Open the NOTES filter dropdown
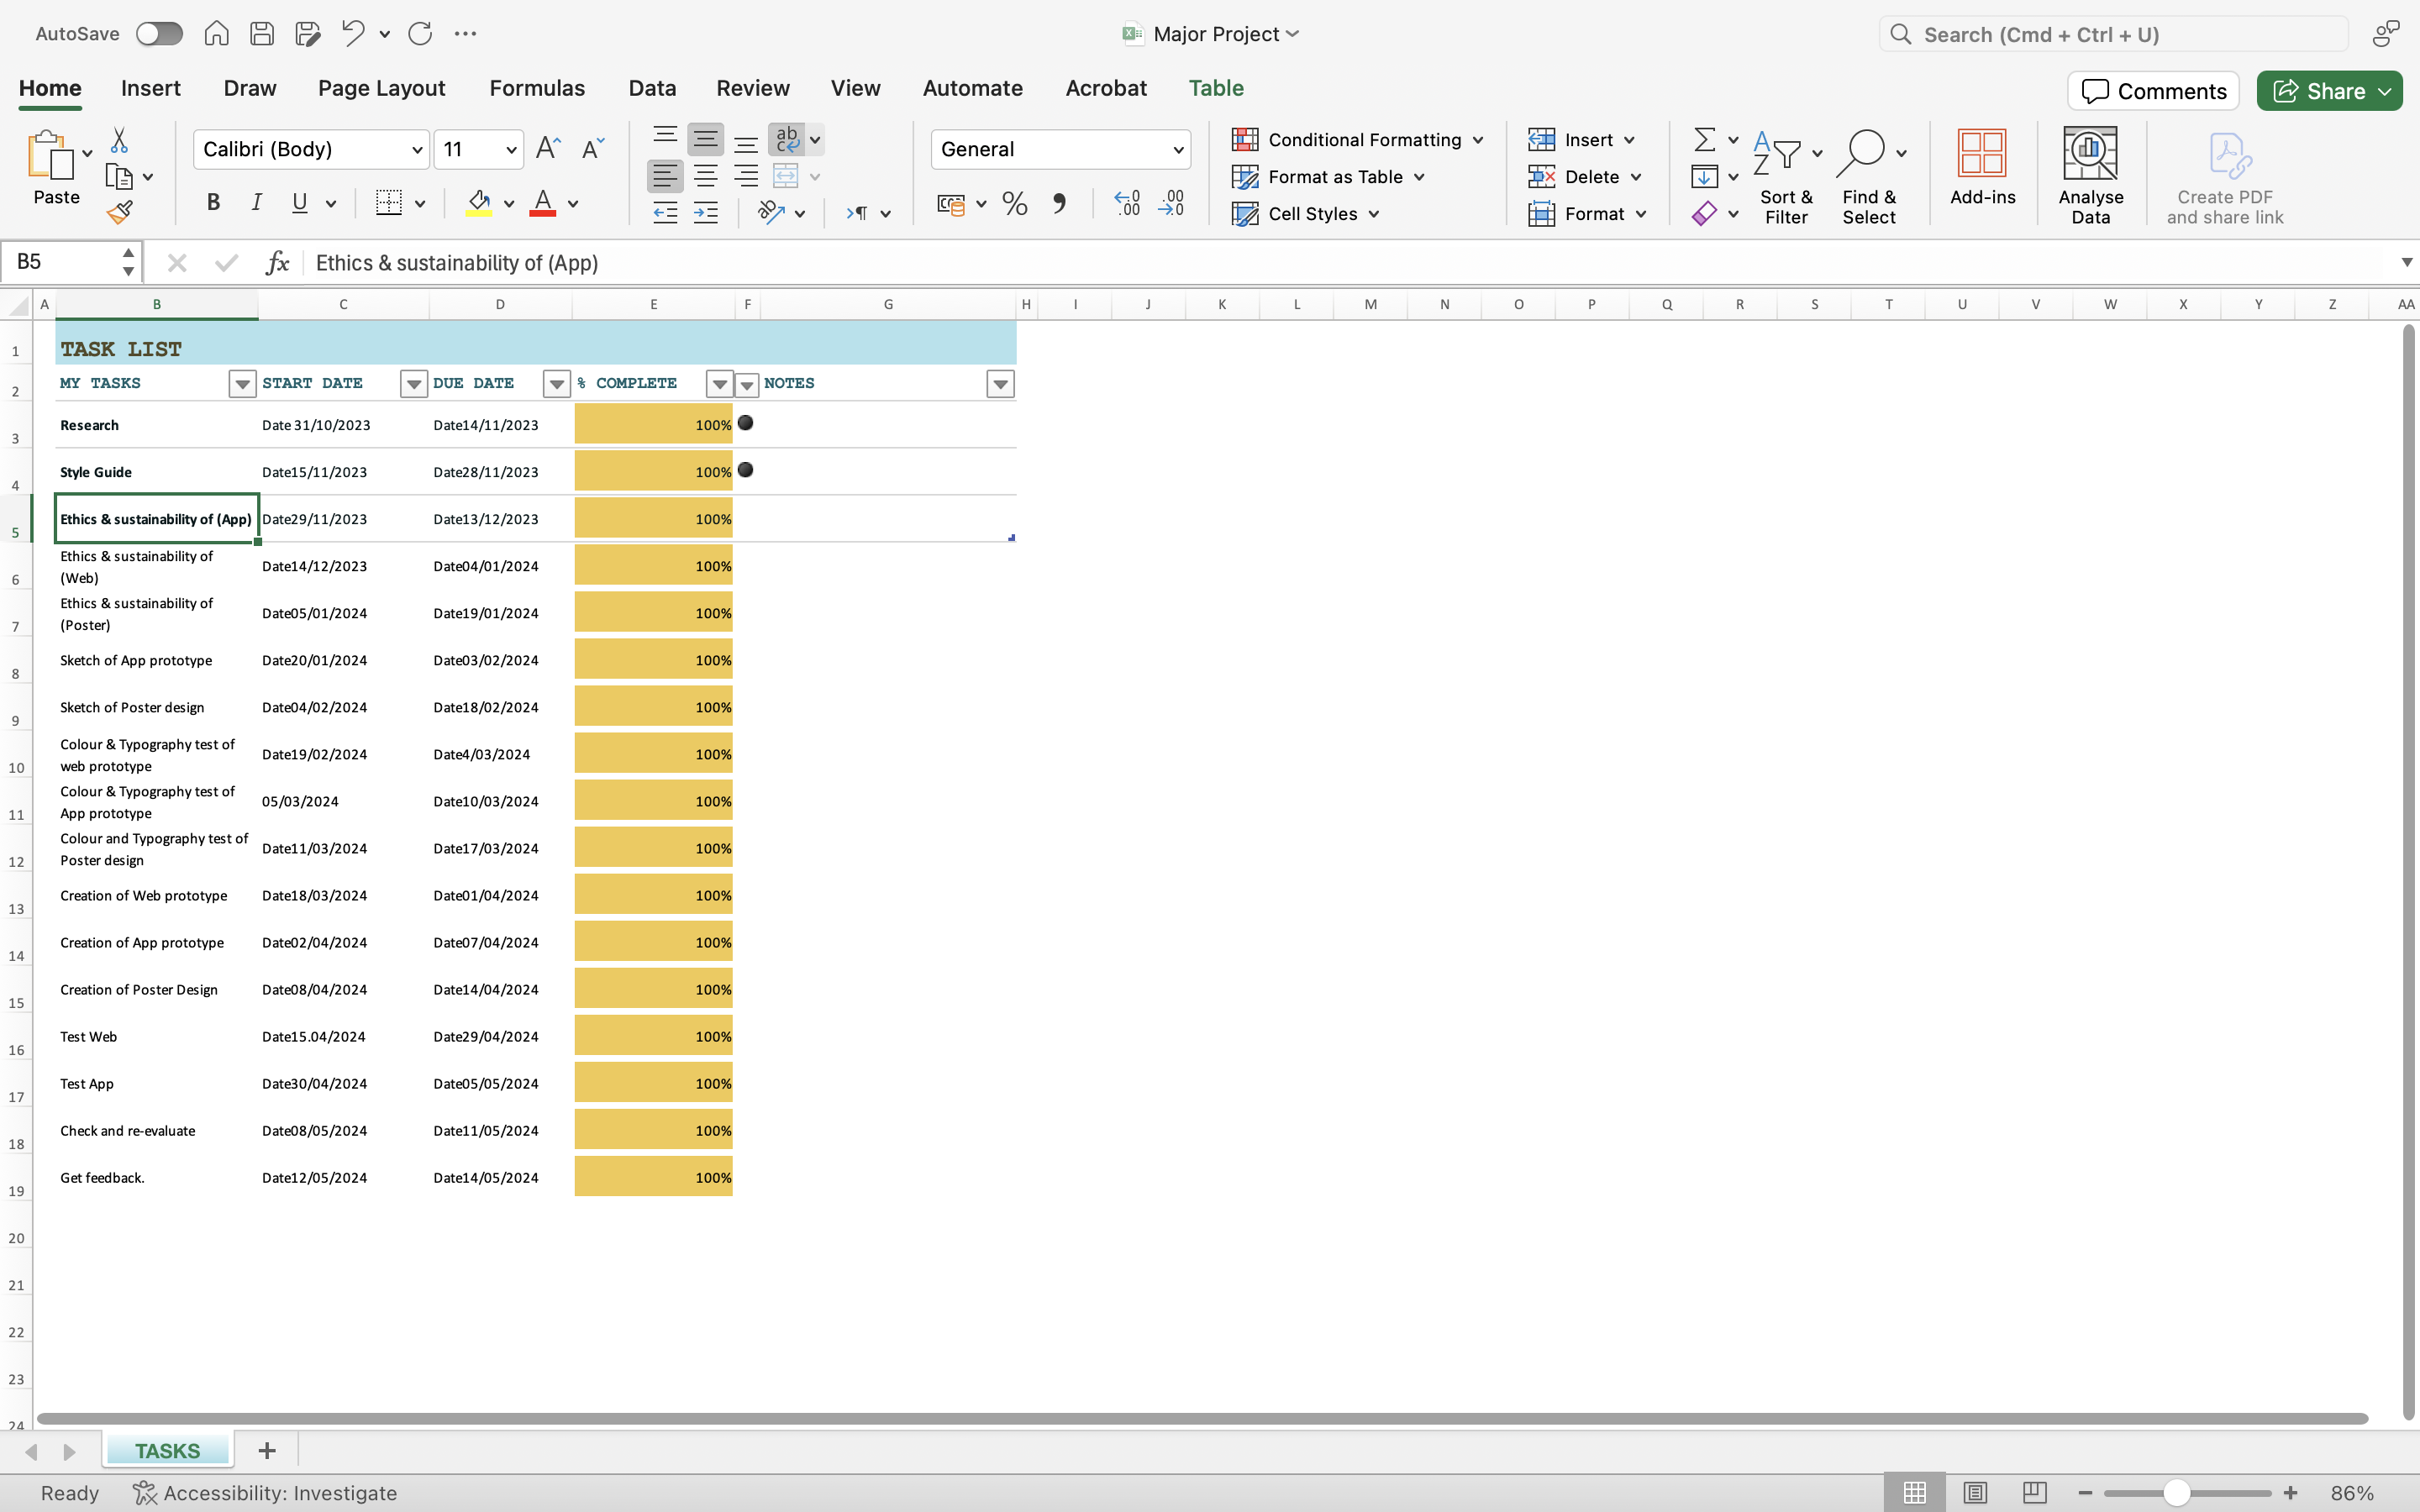The height and width of the screenshot is (1512, 2420). [x=1000, y=384]
